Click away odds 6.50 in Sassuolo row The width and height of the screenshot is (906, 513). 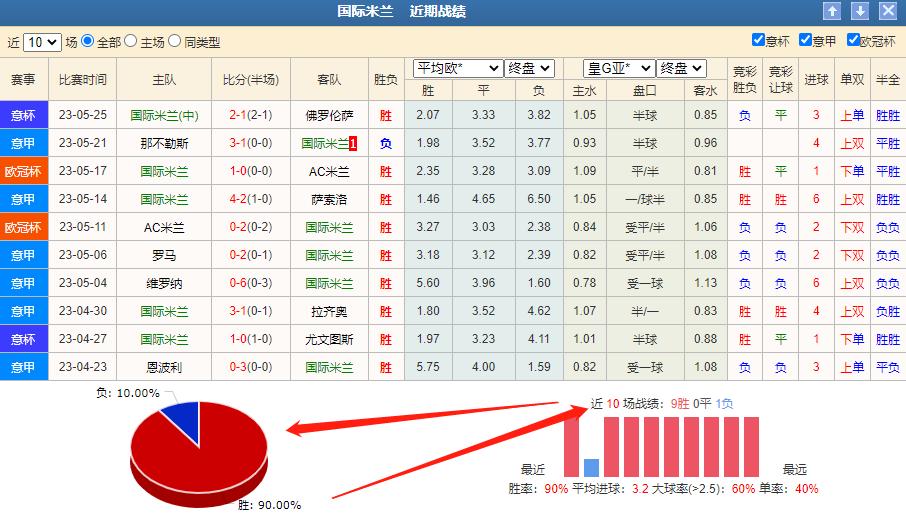pos(539,199)
